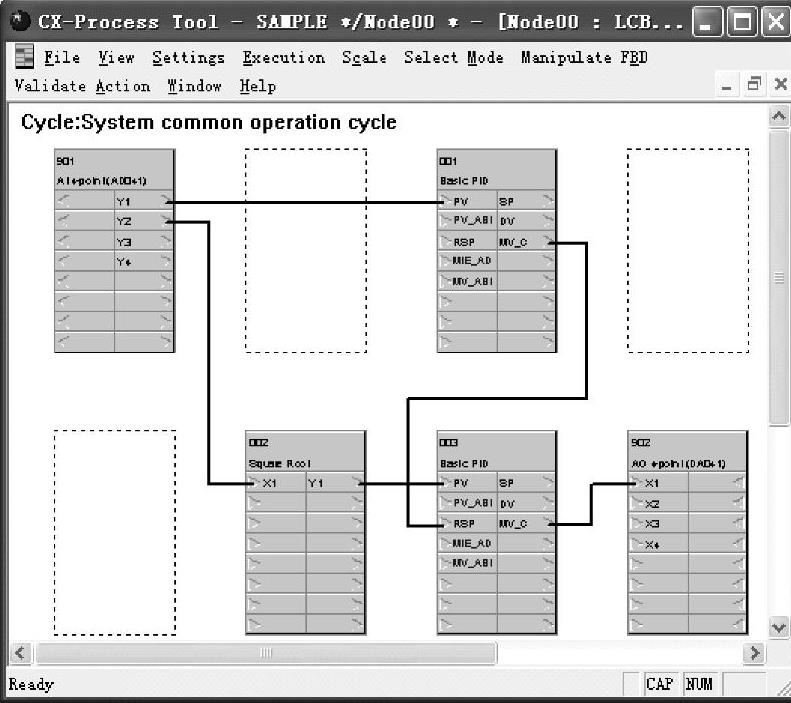Click Y1 output terminal of Square Root block

coord(335,483)
